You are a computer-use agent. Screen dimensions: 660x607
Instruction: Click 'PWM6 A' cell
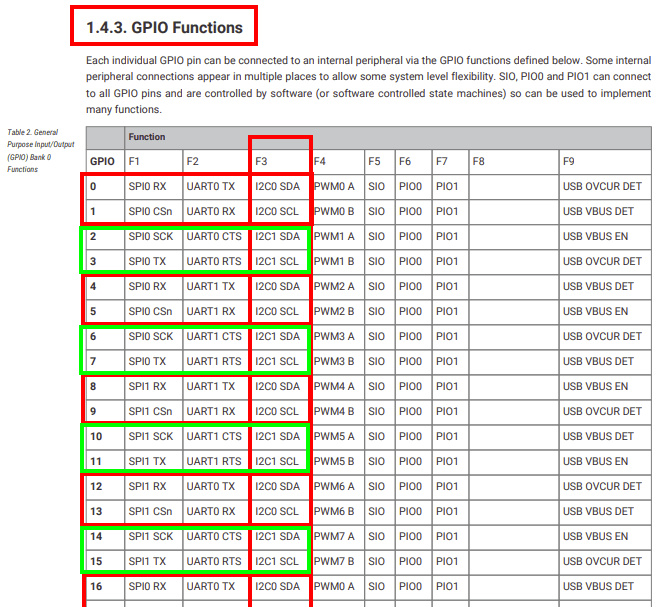click(334, 487)
